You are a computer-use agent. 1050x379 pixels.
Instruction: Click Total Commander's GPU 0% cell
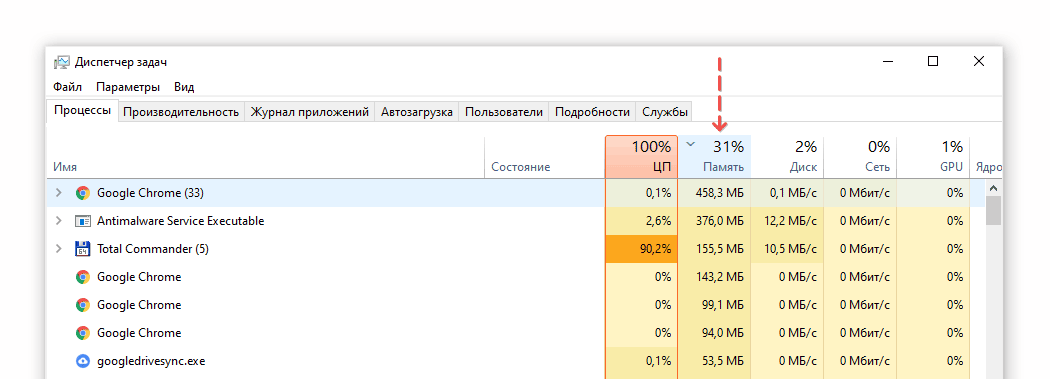click(933, 249)
